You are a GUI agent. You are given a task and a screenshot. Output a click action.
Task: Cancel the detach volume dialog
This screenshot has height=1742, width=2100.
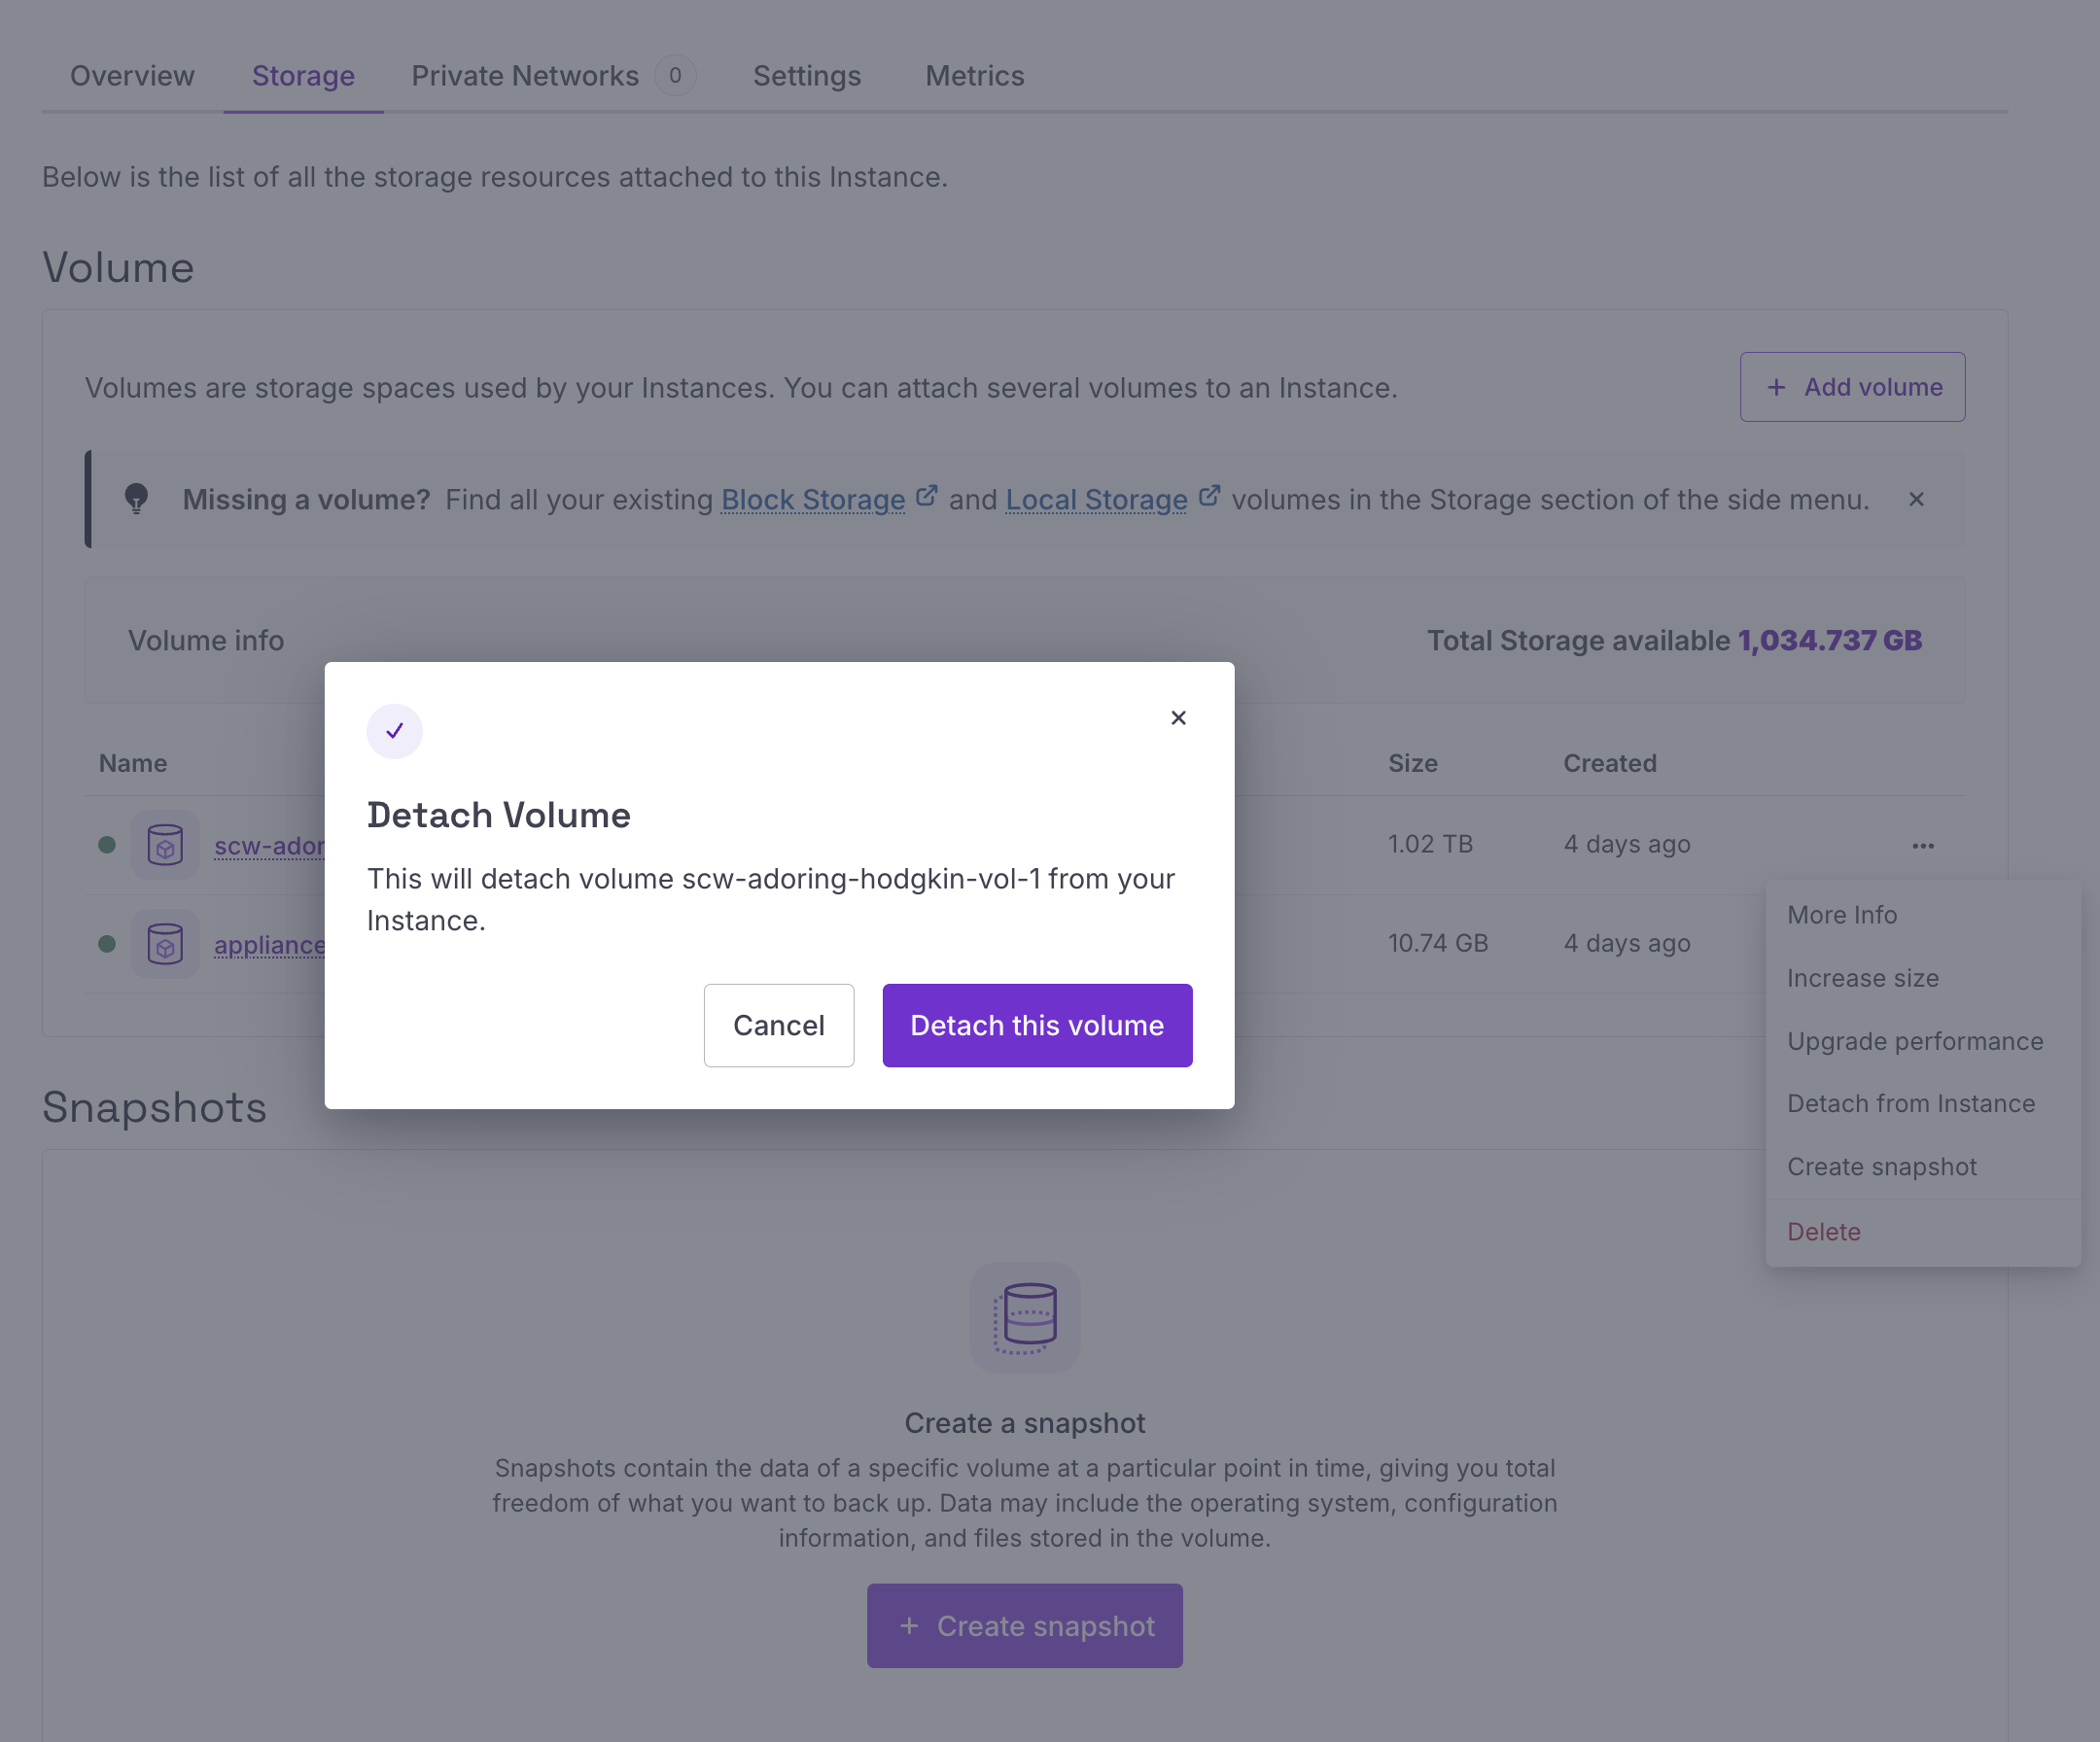pyautogui.click(x=779, y=1025)
